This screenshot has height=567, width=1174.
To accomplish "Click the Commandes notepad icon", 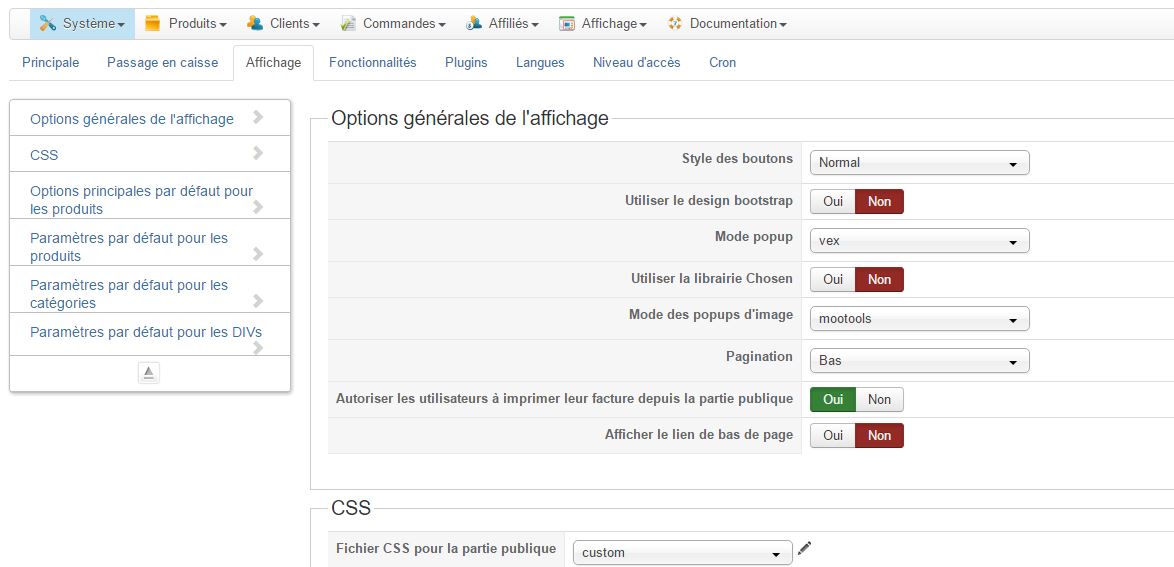I will coord(348,23).
